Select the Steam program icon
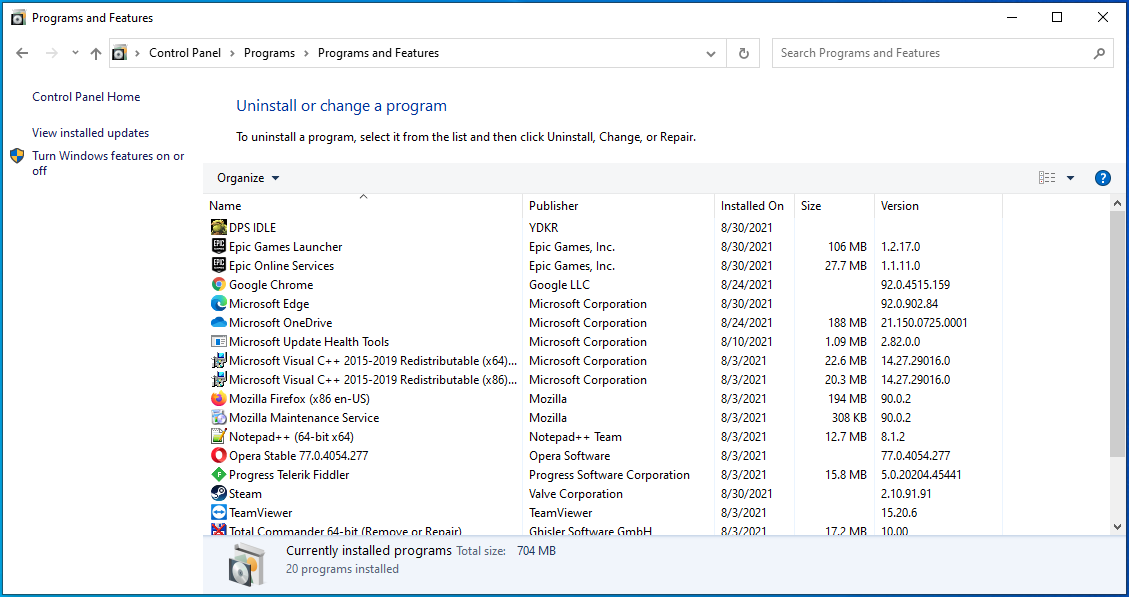Image resolution: width=1129 pixels, height=597 pixels. [x=219, y=494]
